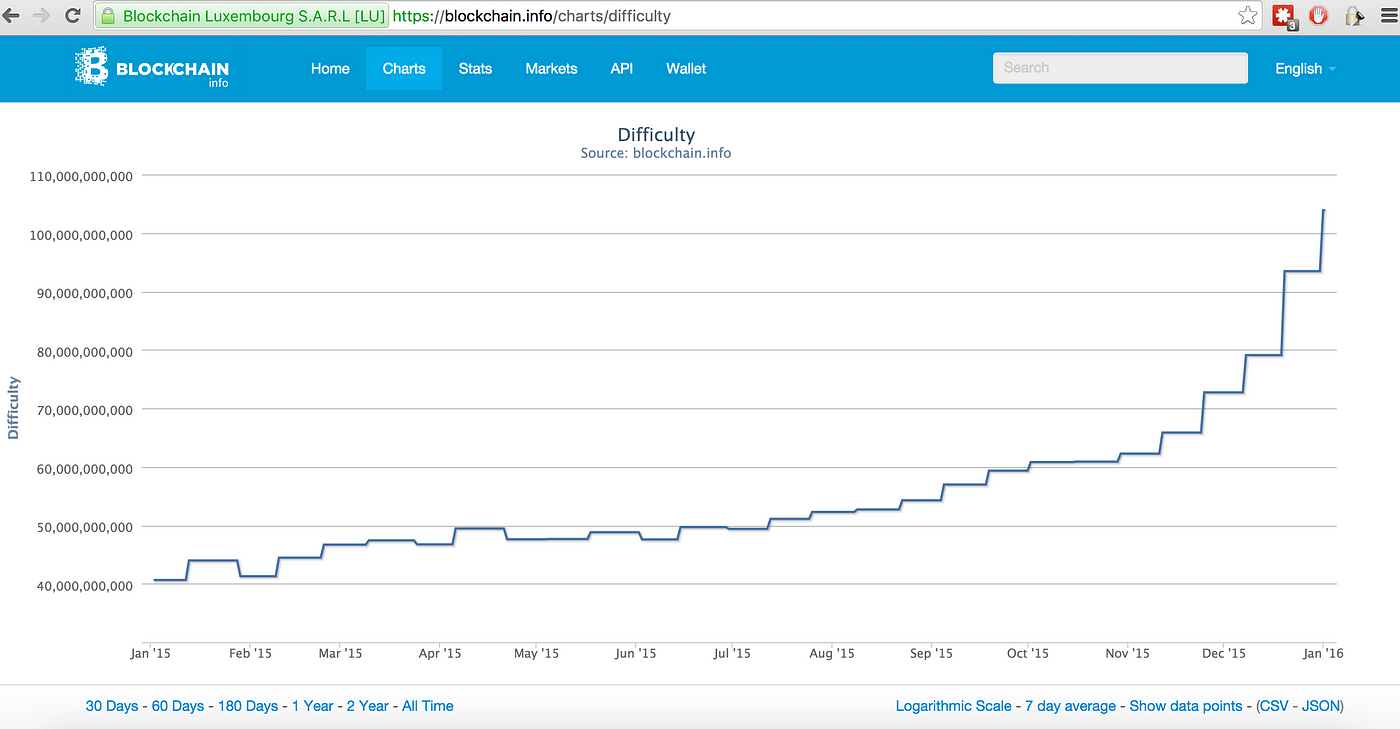This screenshot has width=1400, height=729.
Task: Expand the English language dropdown
Action: point(1305,69)
